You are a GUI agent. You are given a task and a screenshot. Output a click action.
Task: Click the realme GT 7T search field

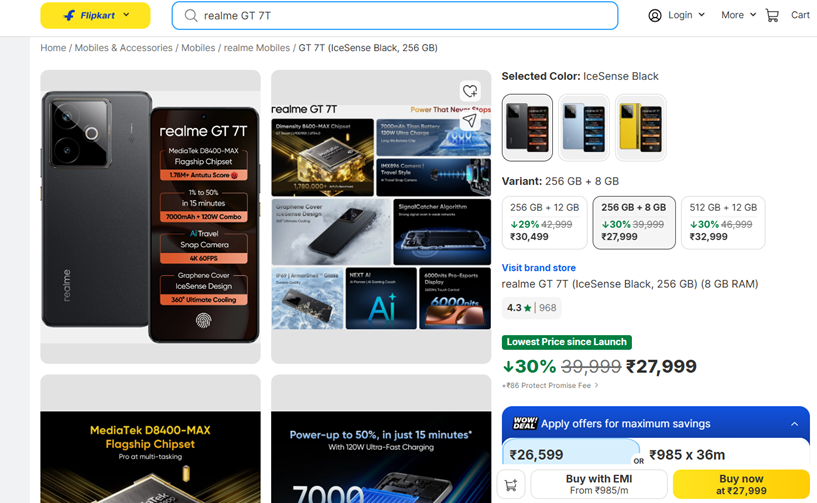coord(400,16)
